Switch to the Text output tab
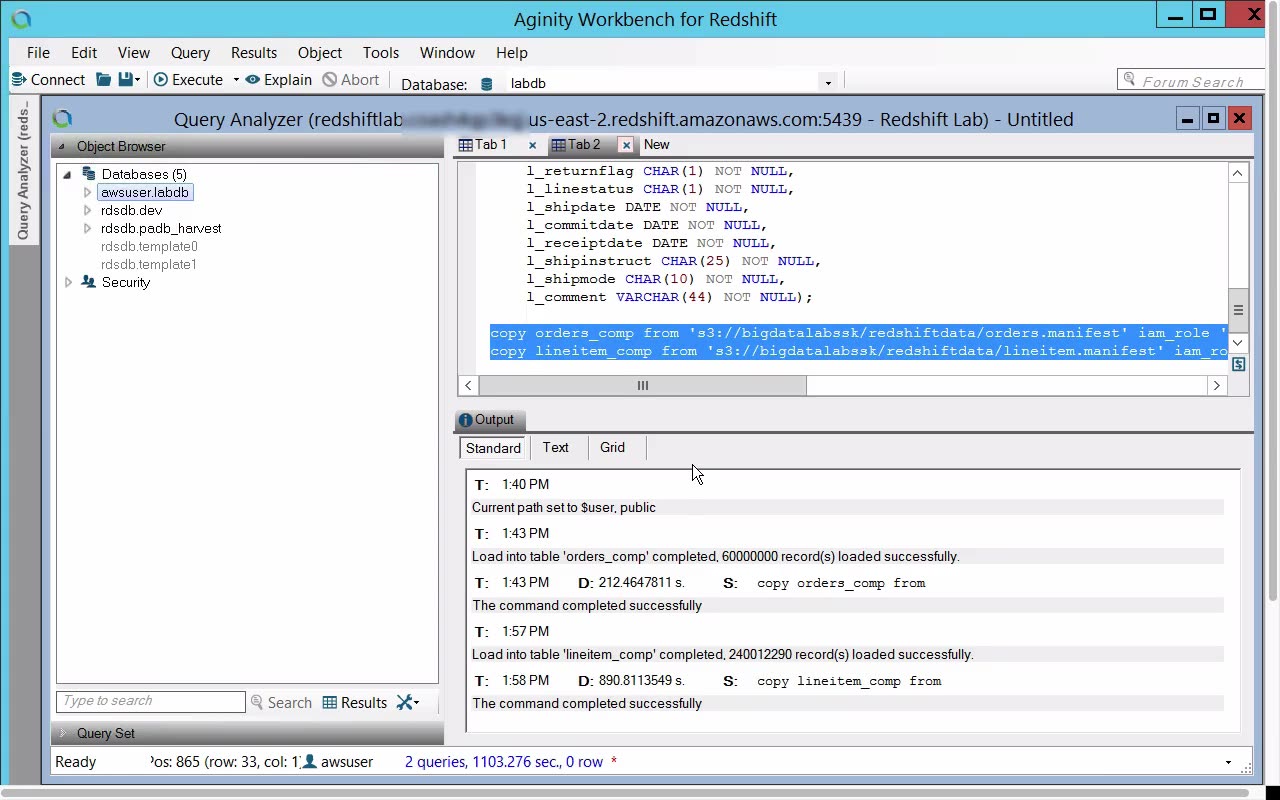This screenshot has width=1280, height=800. [555, 448]
